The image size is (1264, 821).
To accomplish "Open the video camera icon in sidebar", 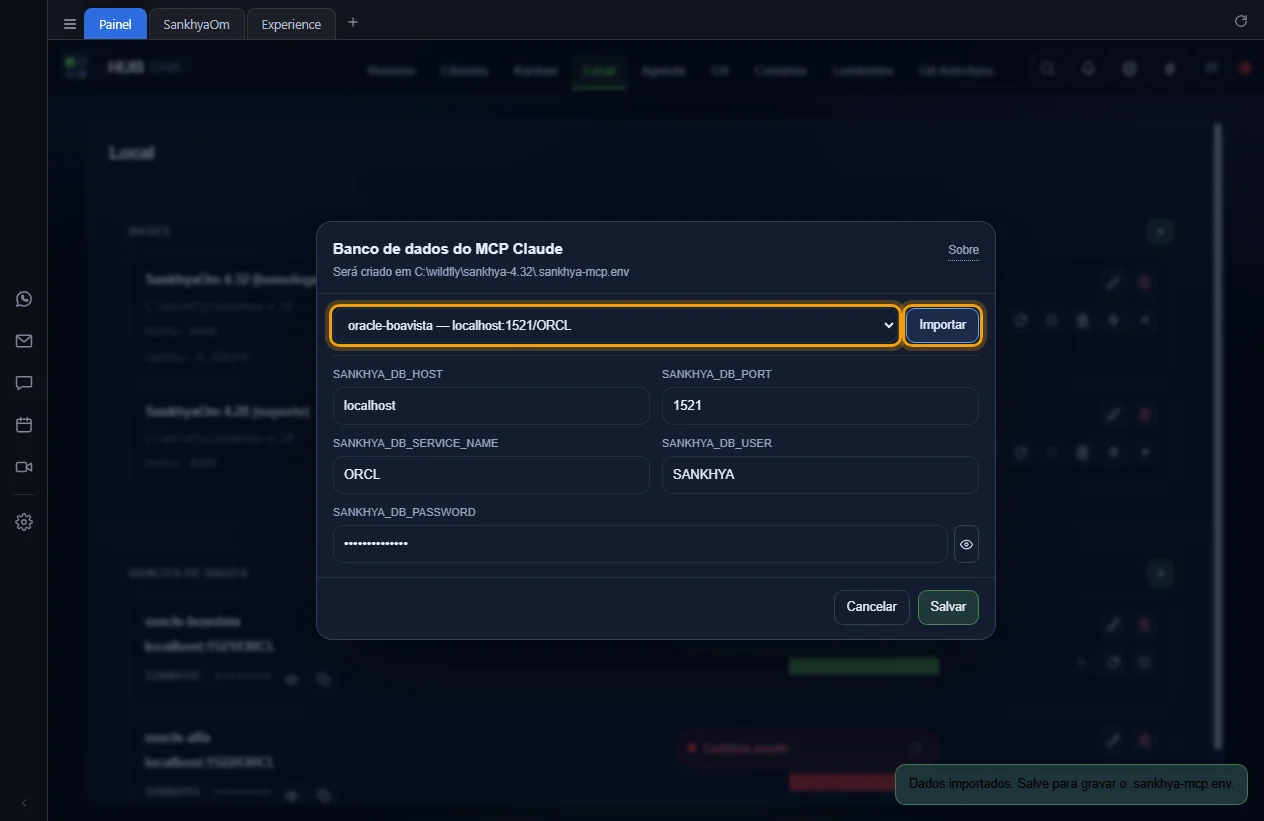I will (24, 467).
